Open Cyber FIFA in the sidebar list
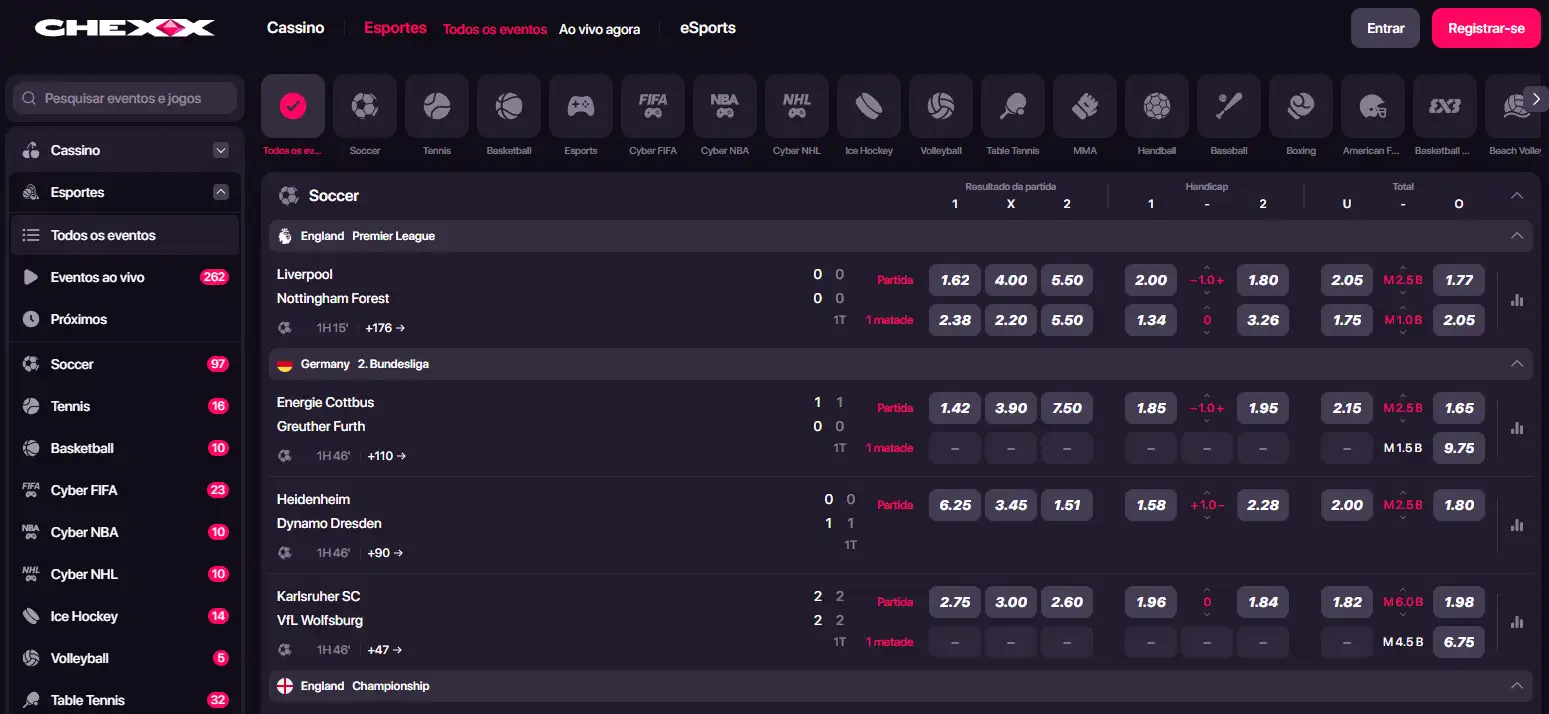The image size is (1549, 714). click(x=125, y=490)
